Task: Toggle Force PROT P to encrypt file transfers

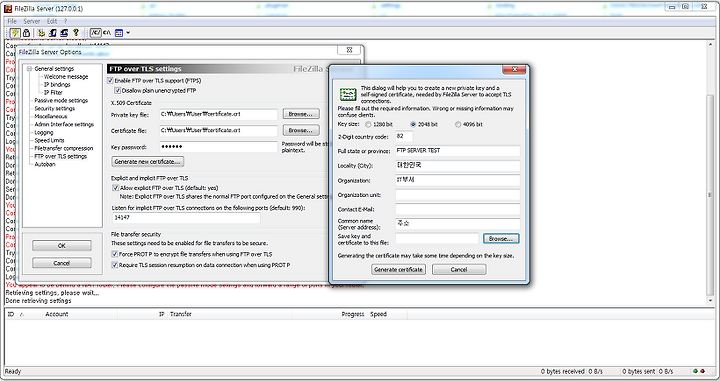Action: [115, 254]
